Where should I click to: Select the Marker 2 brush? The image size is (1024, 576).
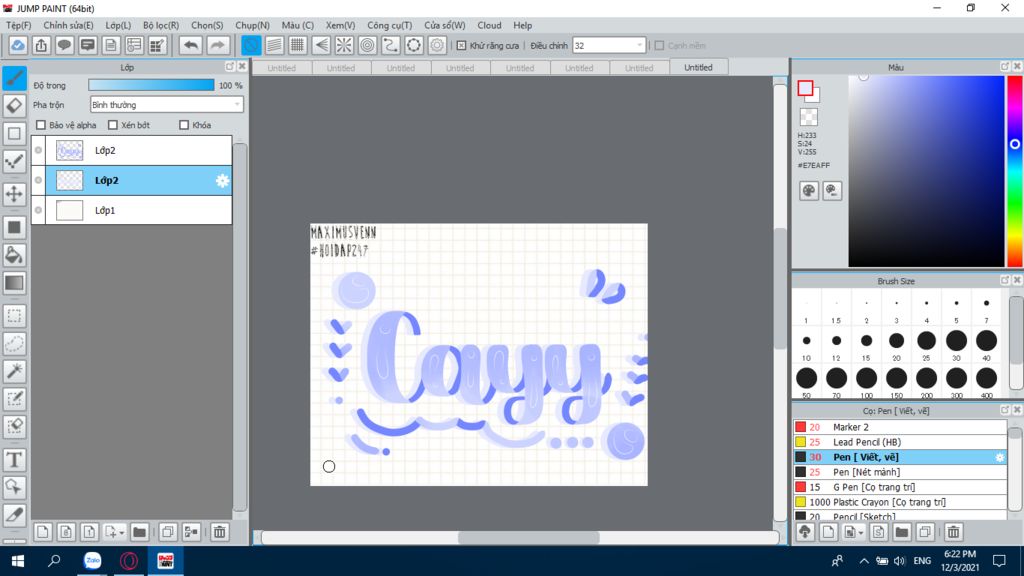[x=901, y=427]
